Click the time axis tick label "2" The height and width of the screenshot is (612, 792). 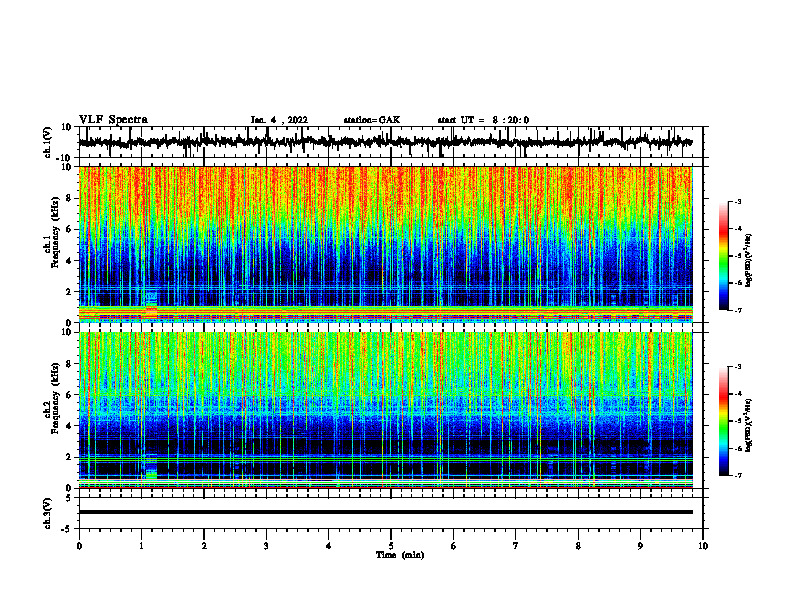click(x=204, y=546)
